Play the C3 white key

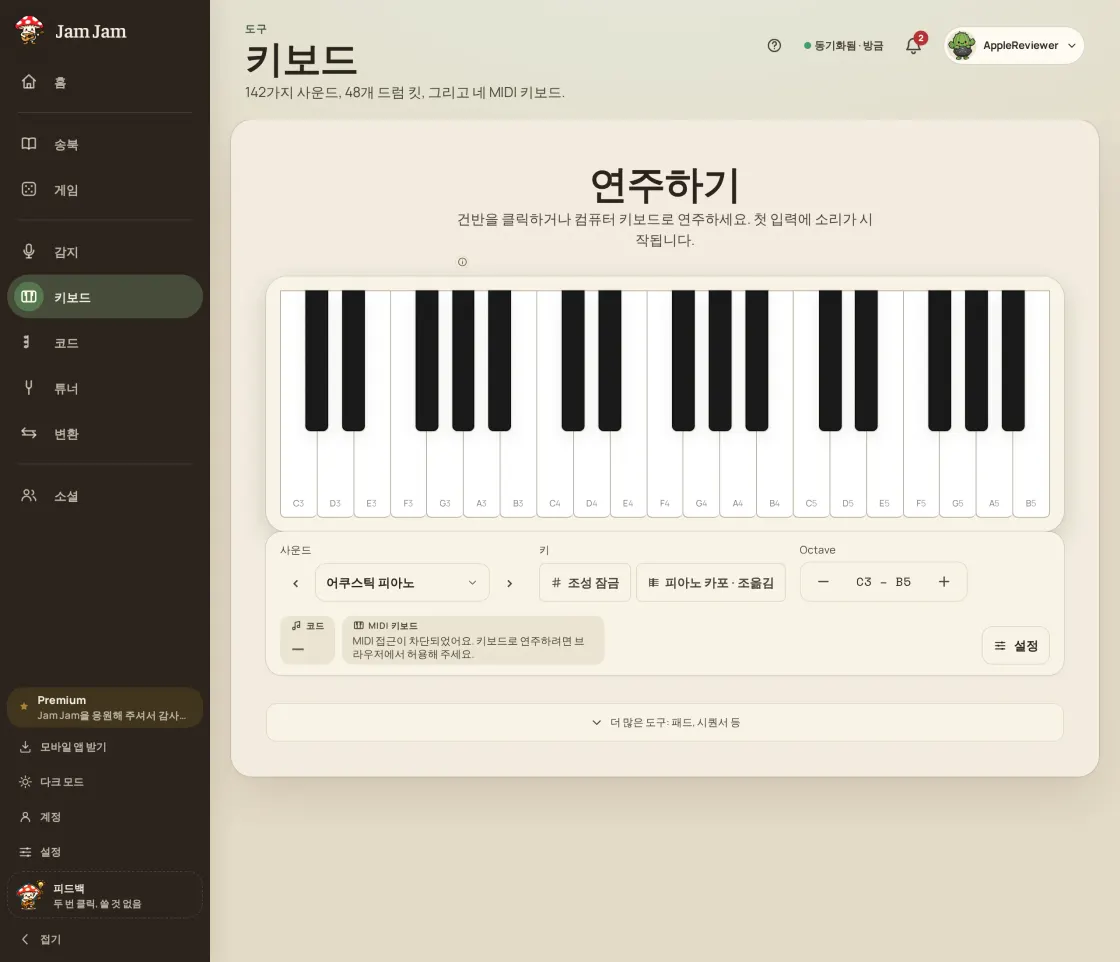coord(299,475)
